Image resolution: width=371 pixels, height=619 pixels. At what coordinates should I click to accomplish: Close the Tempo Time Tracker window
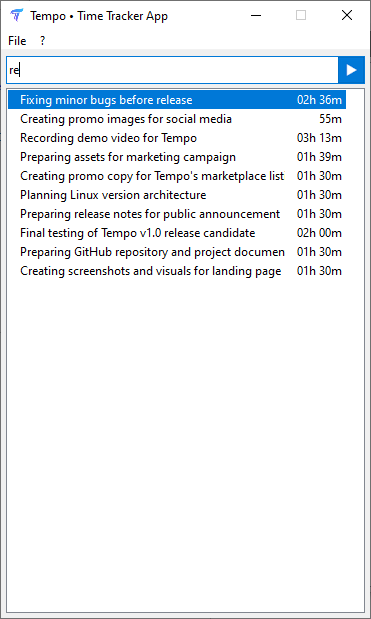point(347,15)
